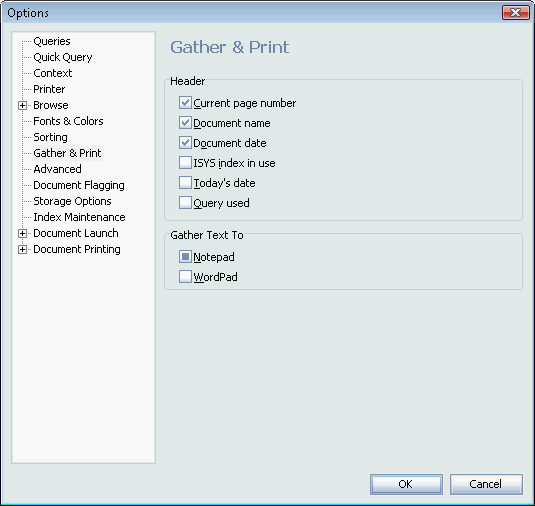Open Index Maintenance settings

pos(79,217)
